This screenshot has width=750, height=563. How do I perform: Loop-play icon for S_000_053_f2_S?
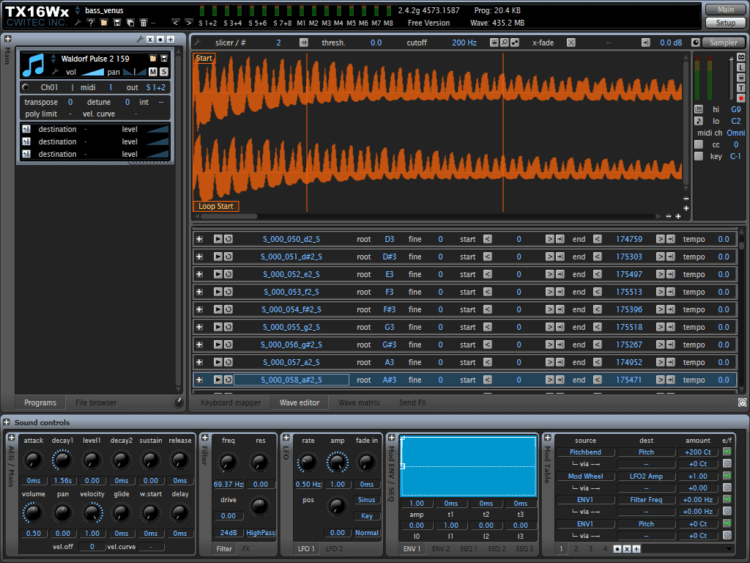coord(229,292)
